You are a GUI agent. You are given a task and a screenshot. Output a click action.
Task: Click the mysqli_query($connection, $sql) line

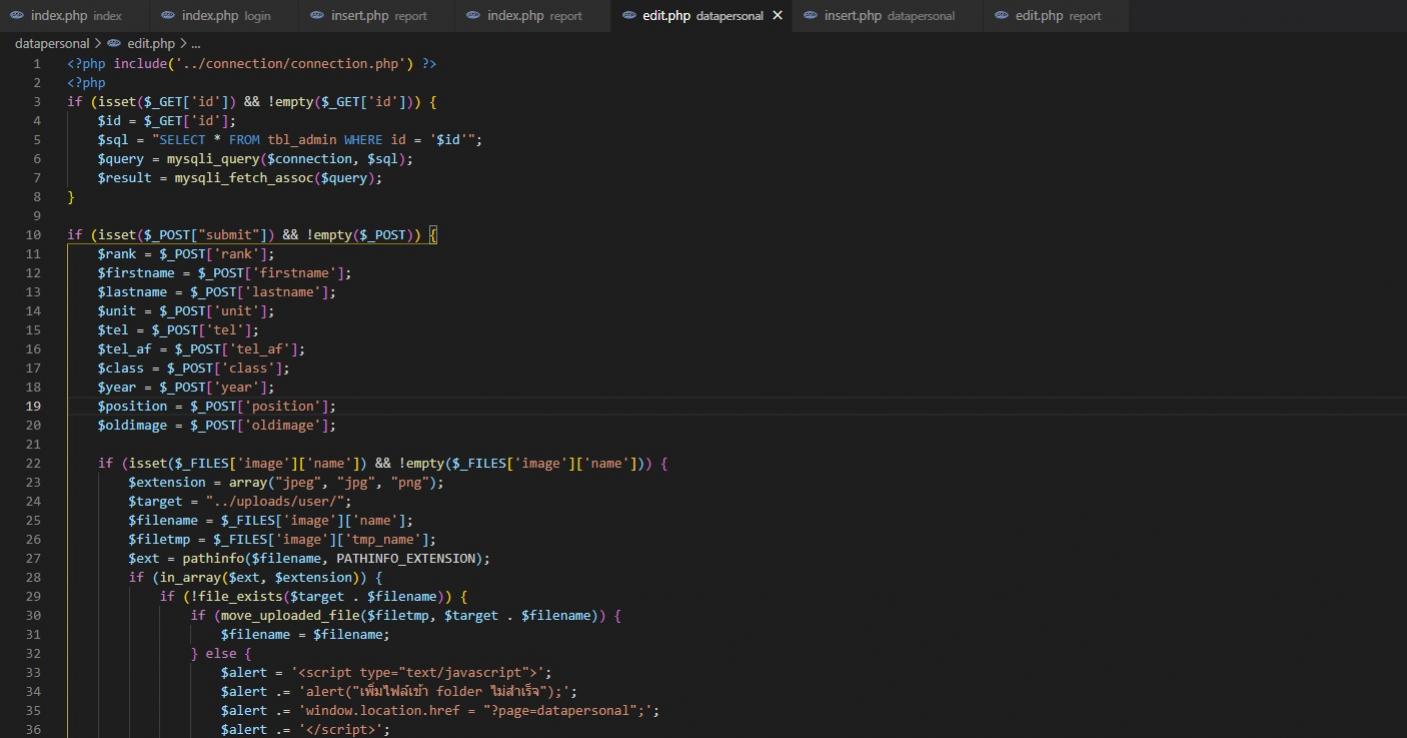click(255, 159)
